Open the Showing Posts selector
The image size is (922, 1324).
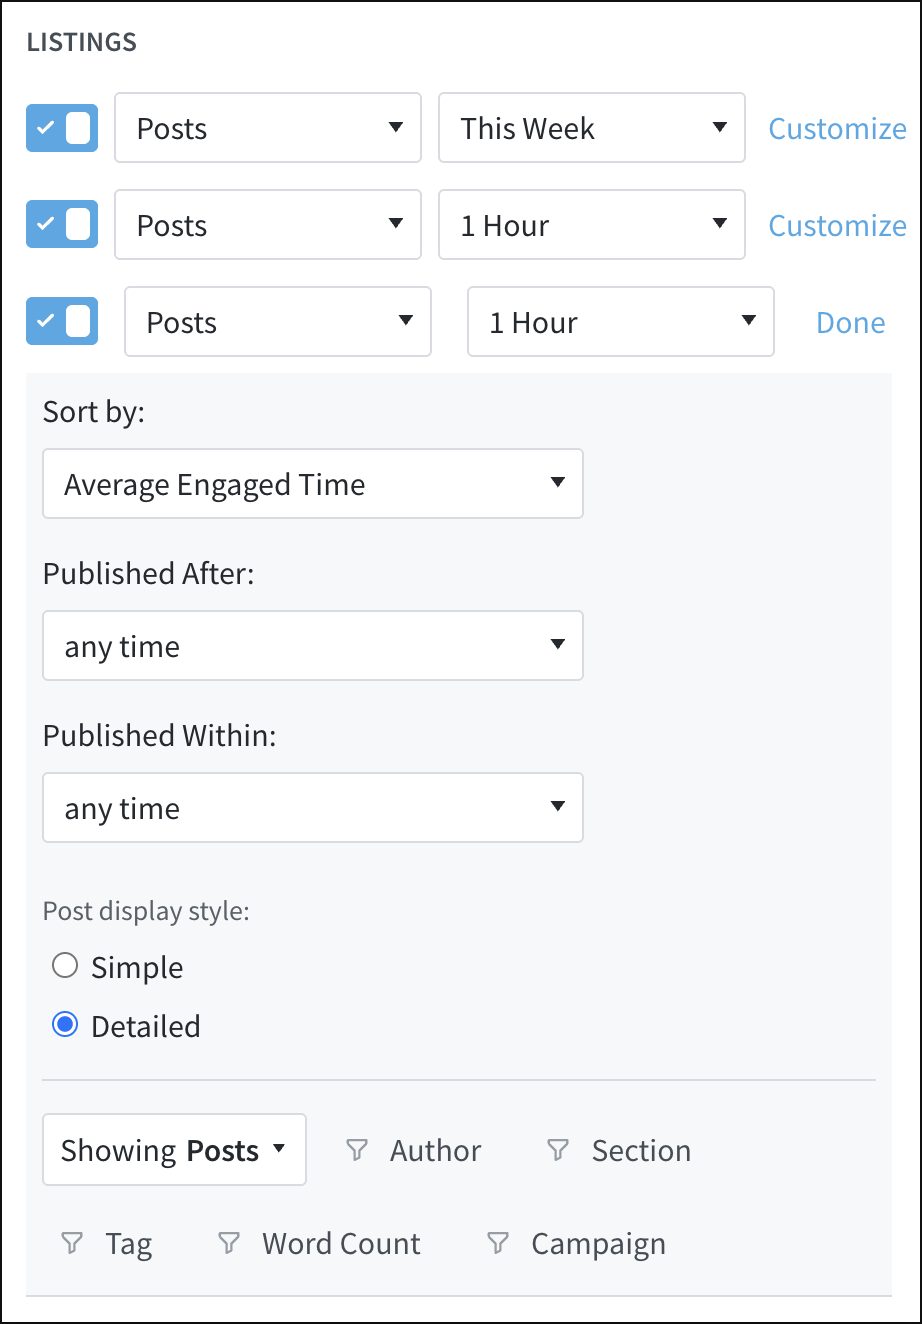point(174,1150)
